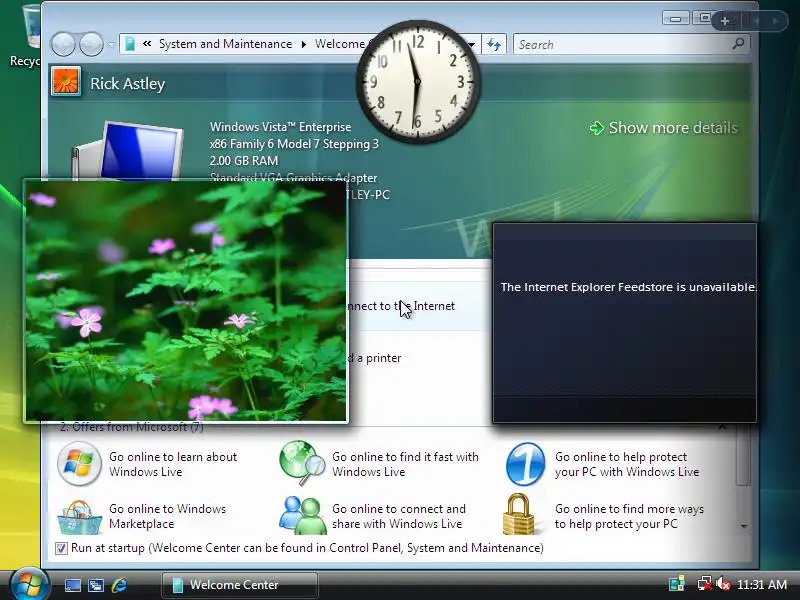Click the Windows Vista Enterprise text
Image resolution: width=800 pixels, height=600 pixels.
click(281, 127)
